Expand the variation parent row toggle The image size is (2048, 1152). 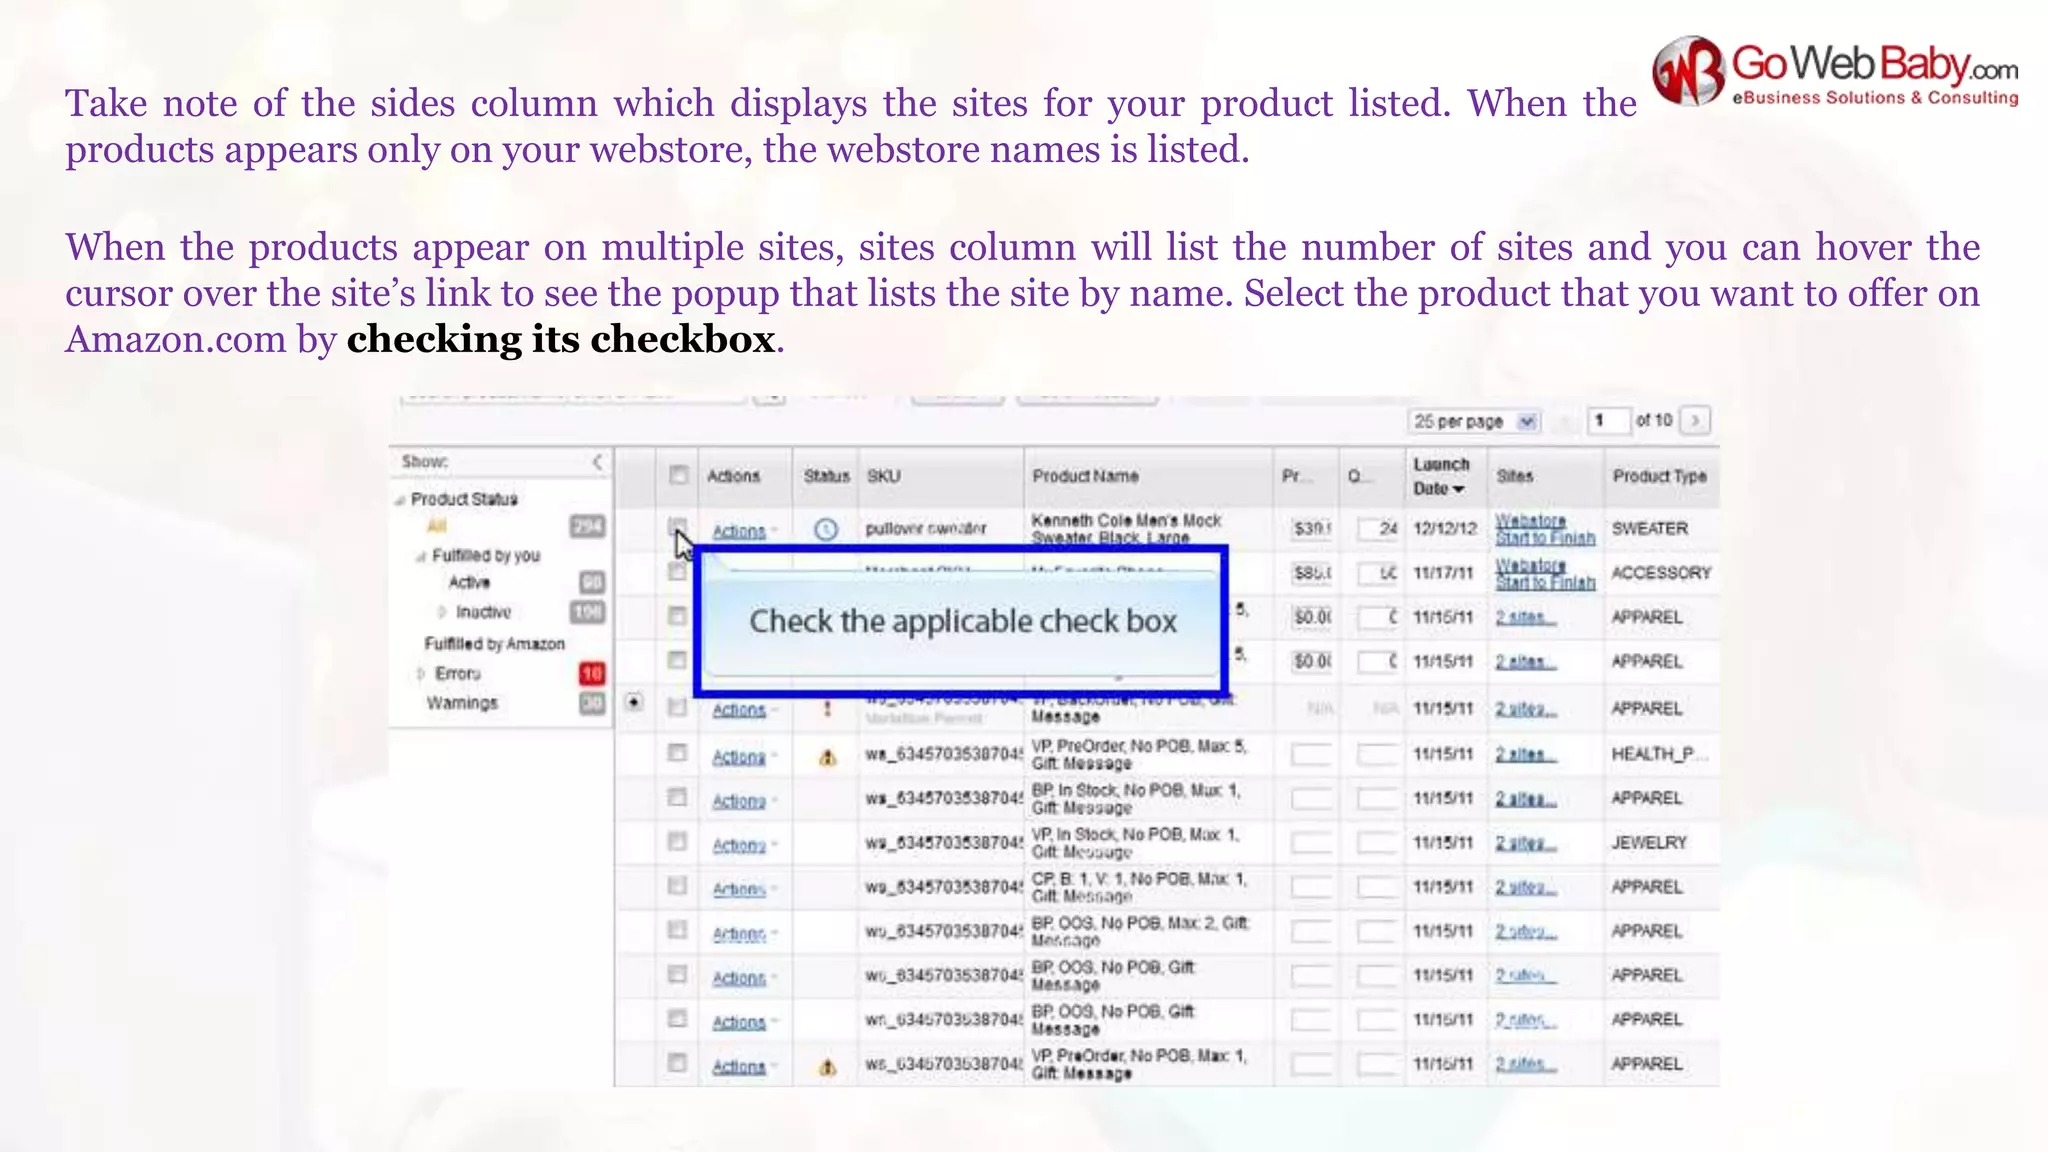coord(634,702)
